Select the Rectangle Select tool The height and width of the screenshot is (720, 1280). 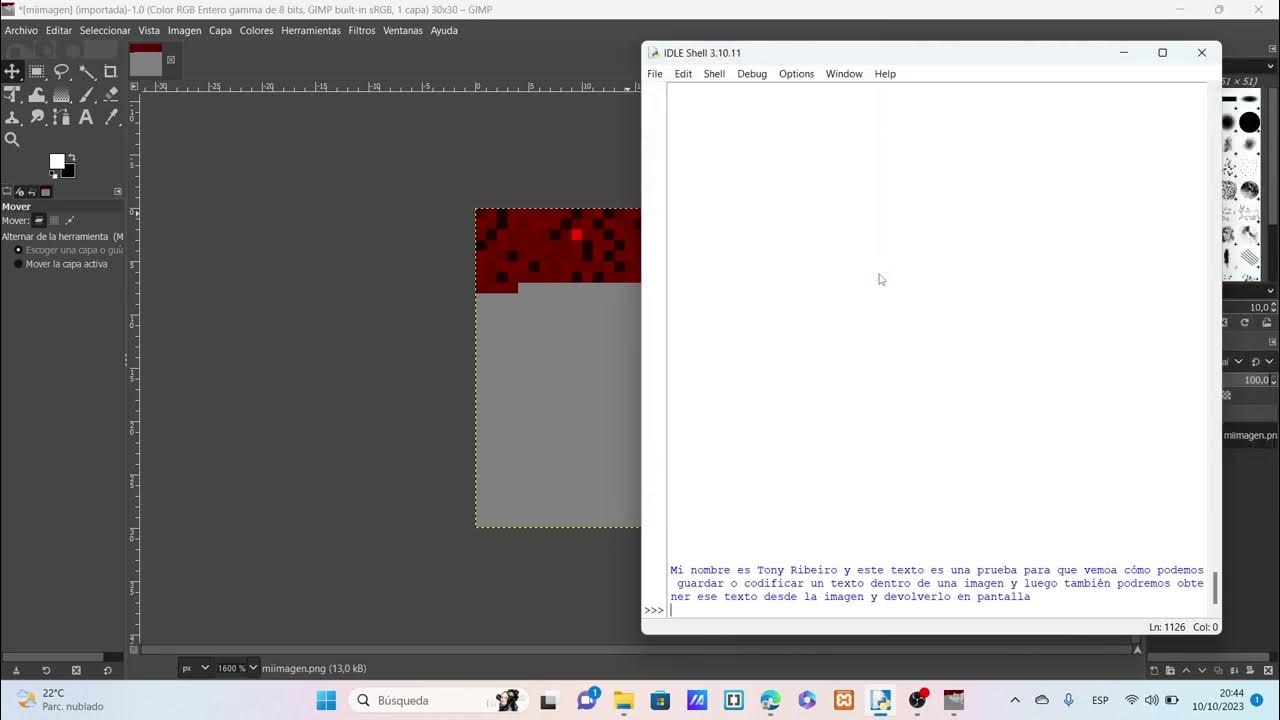click(37, 71)
